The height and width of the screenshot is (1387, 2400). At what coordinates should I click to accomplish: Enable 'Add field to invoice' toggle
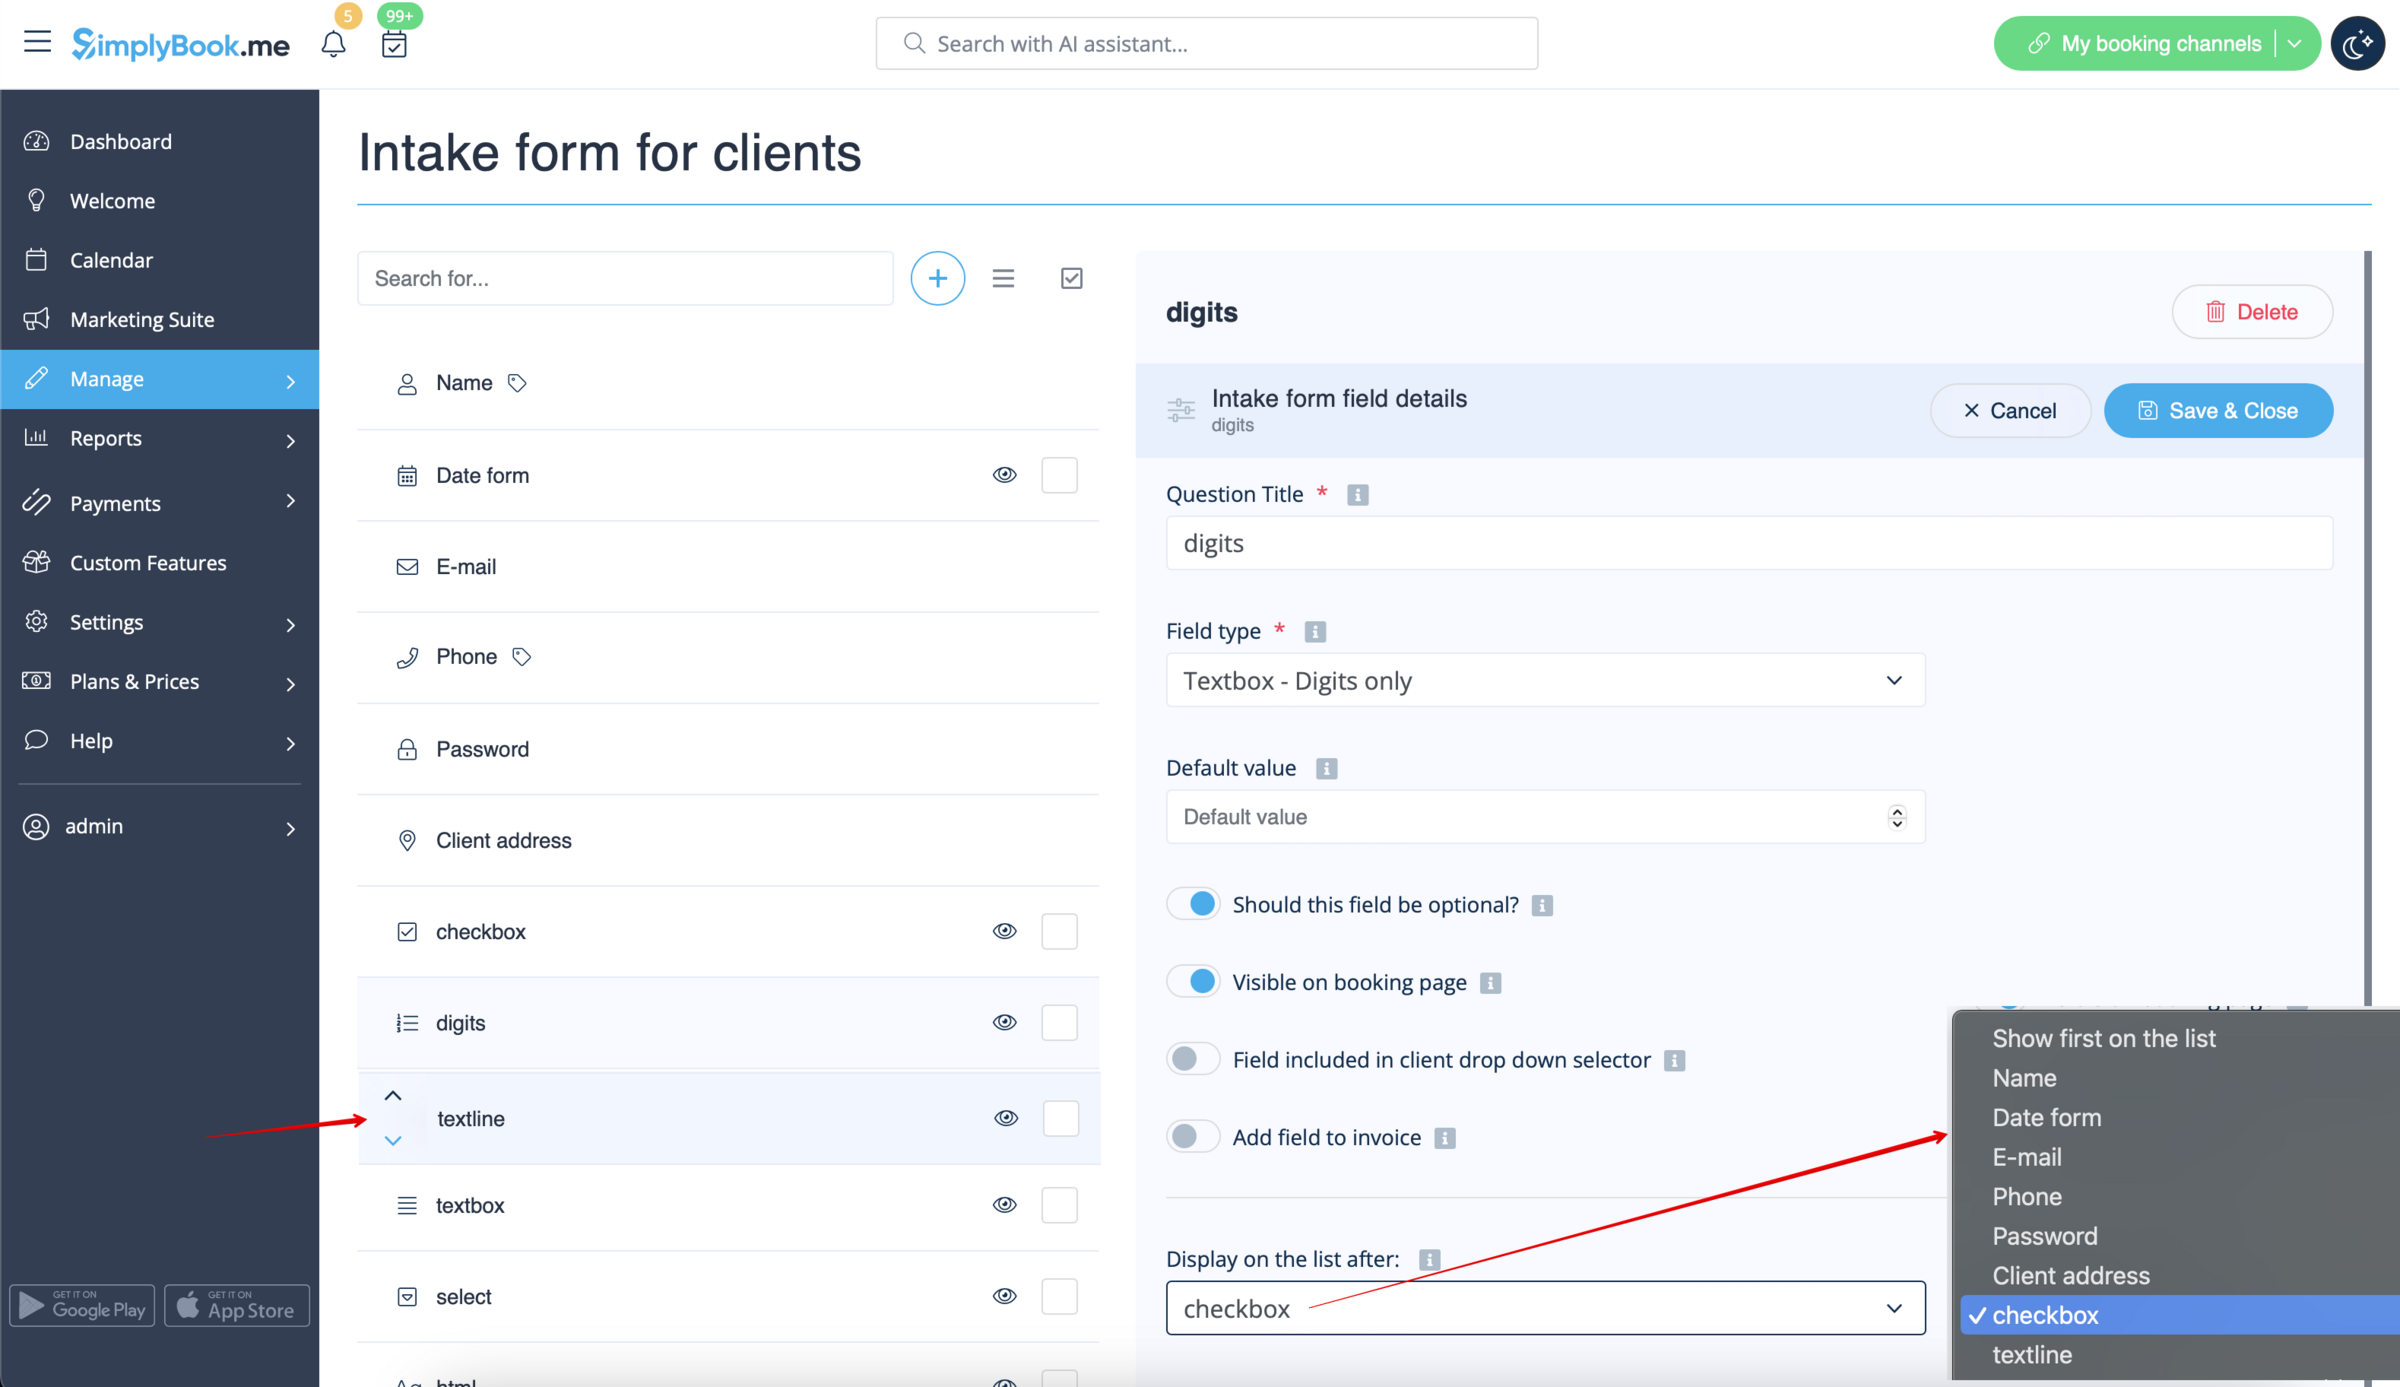point(1192,1136)
